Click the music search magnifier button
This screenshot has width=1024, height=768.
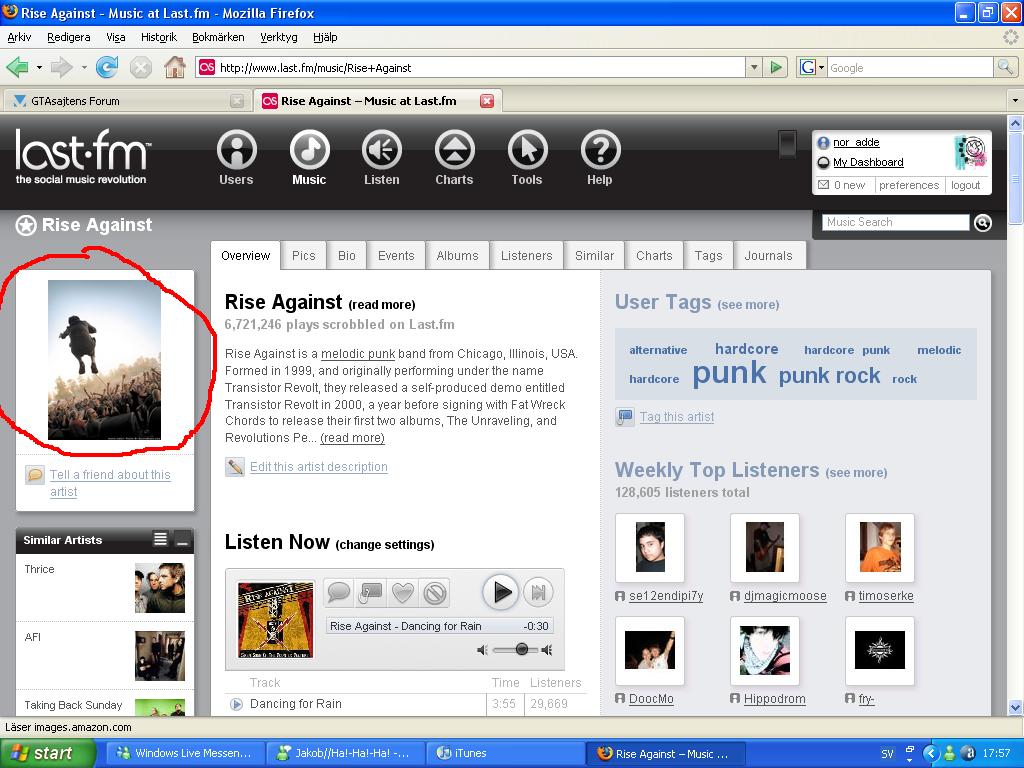coord(983,223)
